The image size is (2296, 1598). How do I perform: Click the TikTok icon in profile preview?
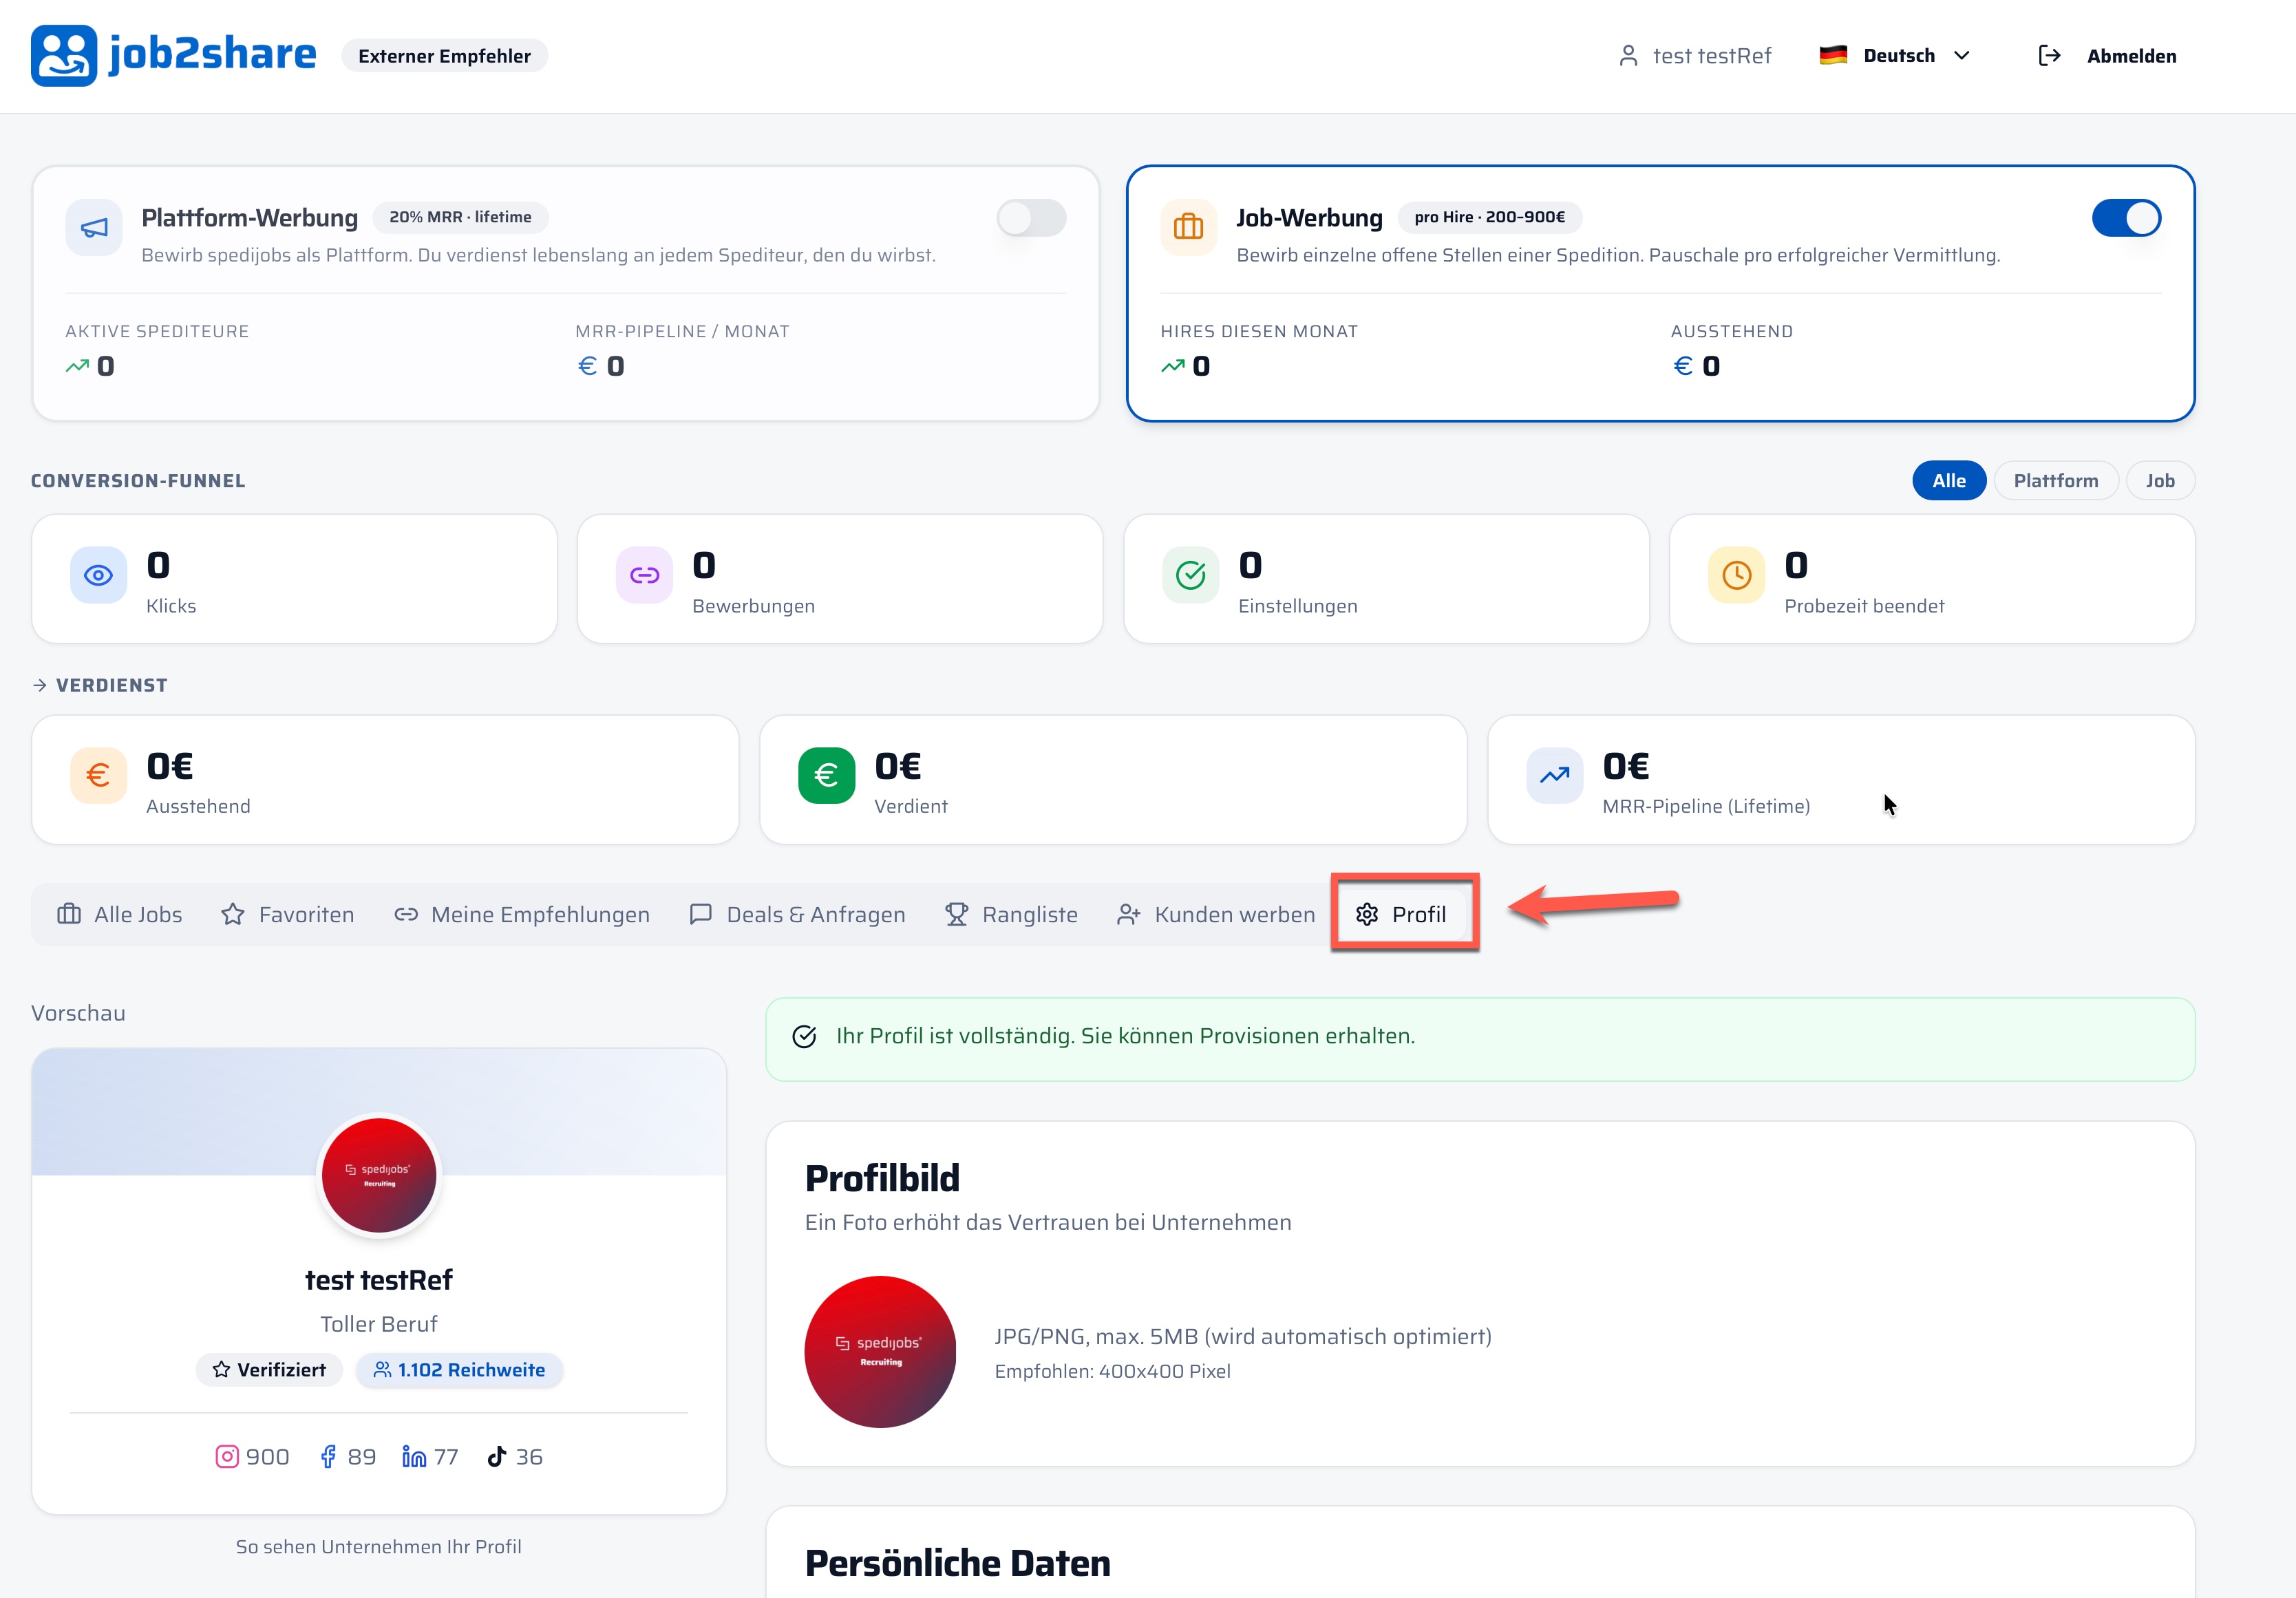coord(497,1457)
